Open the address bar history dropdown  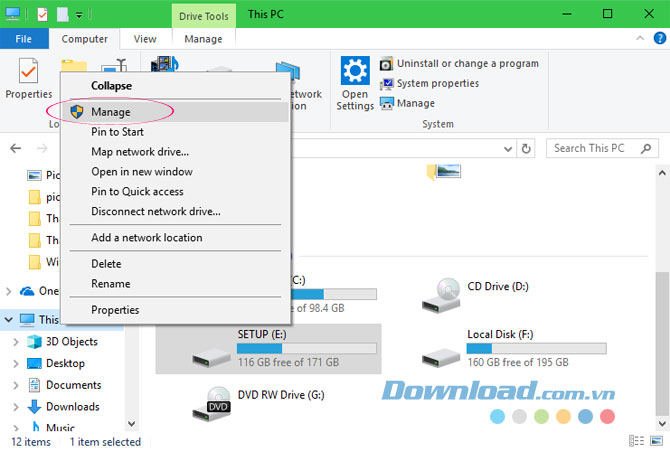point(508,149)
